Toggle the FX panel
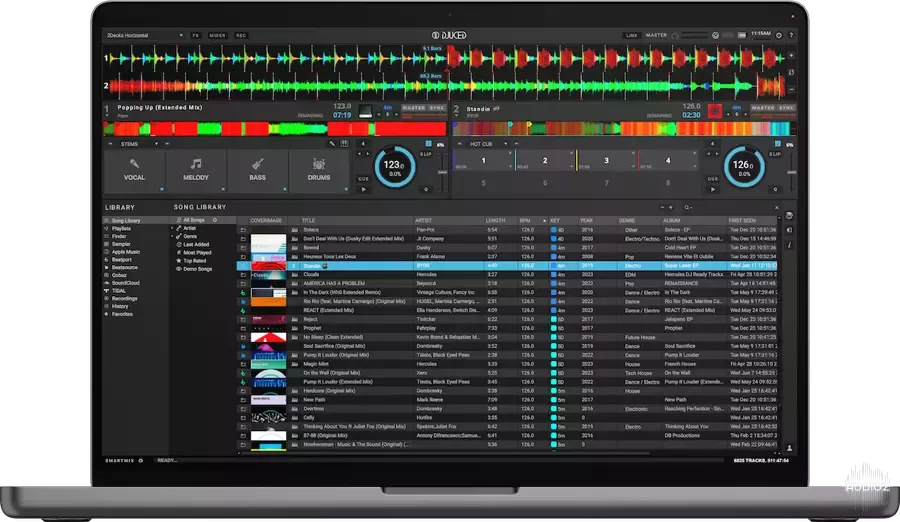 196,35
